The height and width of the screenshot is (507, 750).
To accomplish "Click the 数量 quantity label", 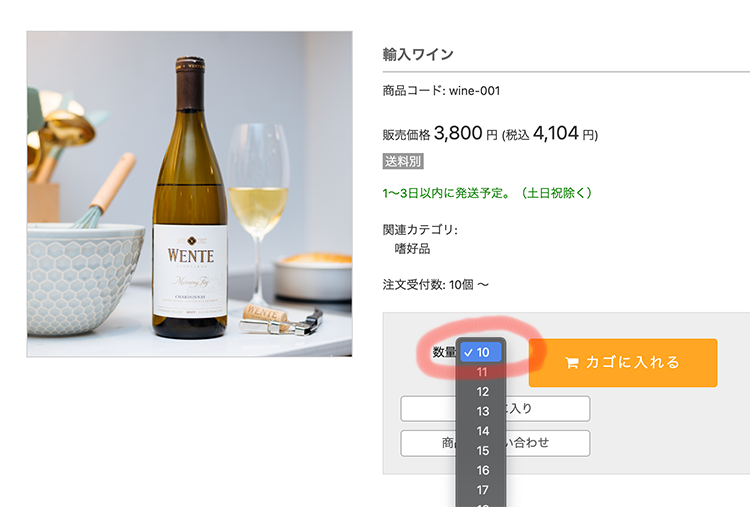I will (x=443, y=352).
